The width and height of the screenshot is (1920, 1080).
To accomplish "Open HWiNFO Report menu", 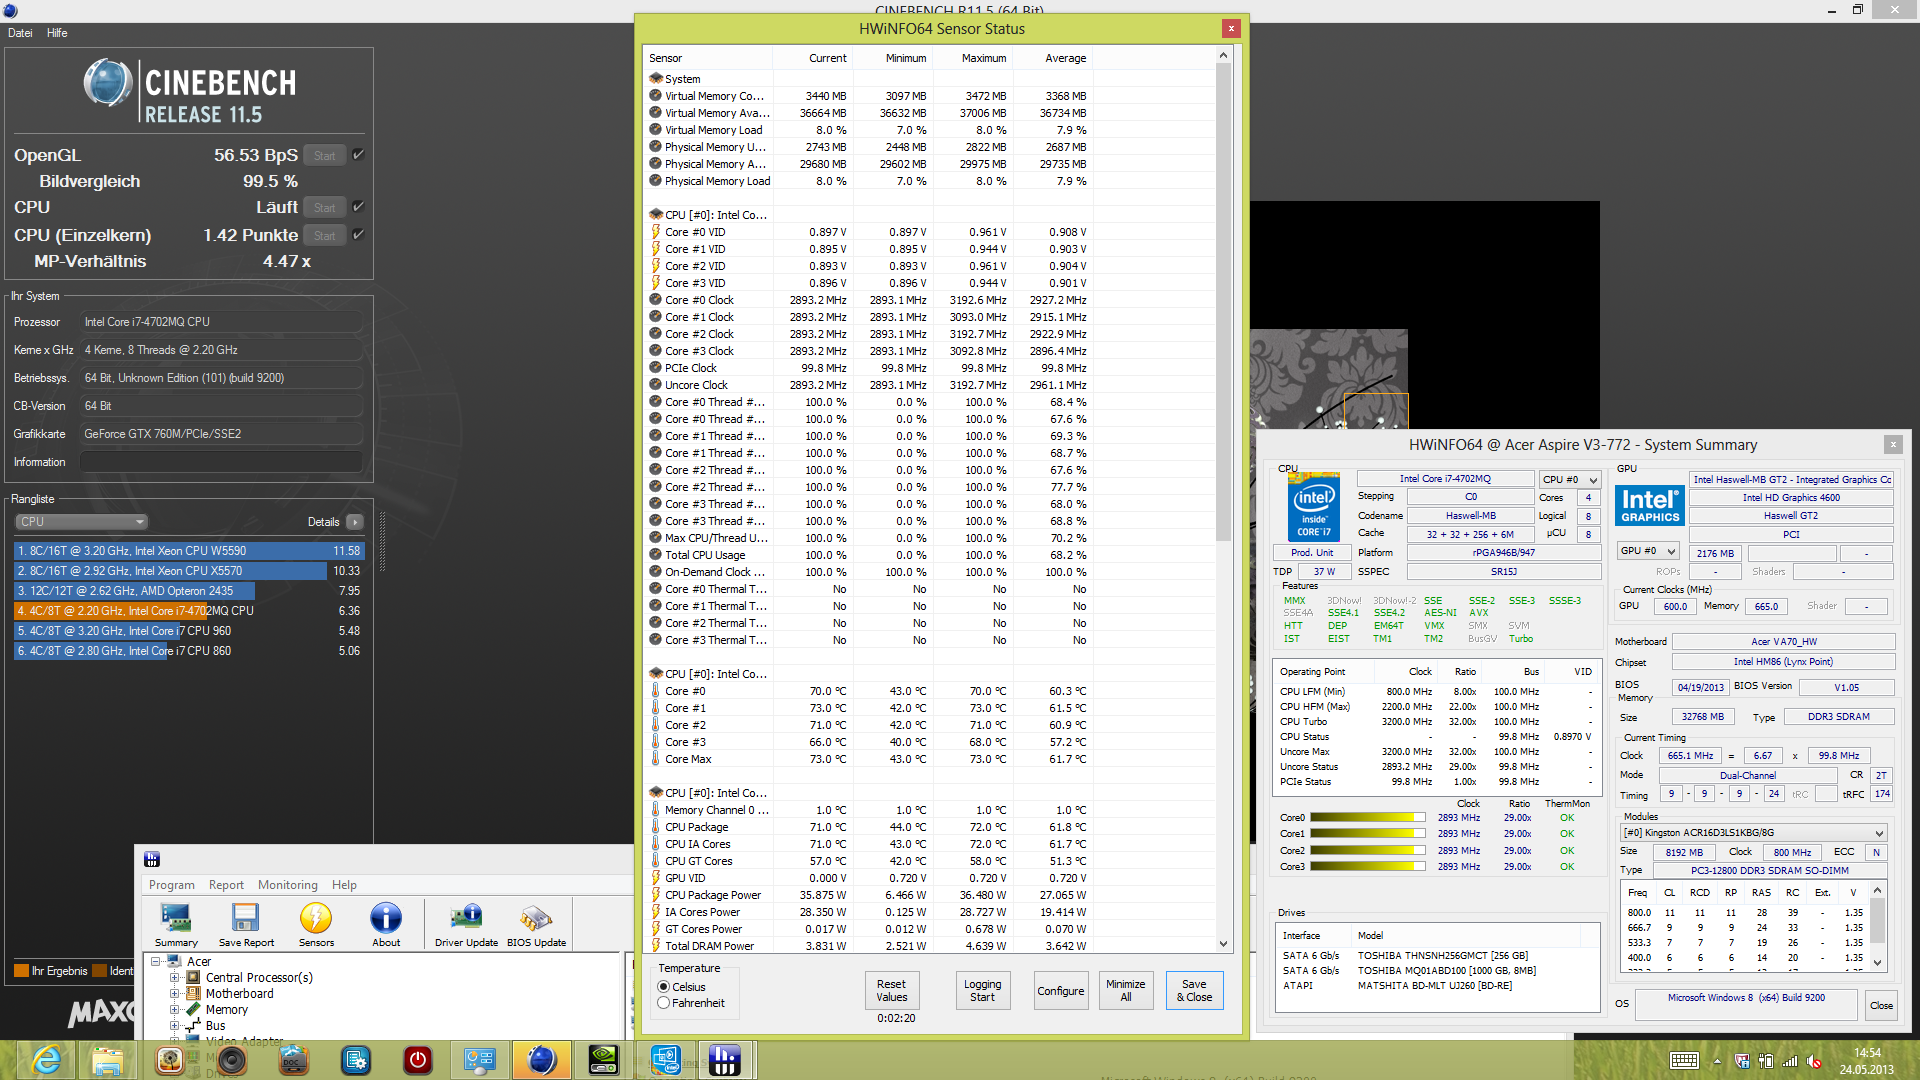I will 226,885.
